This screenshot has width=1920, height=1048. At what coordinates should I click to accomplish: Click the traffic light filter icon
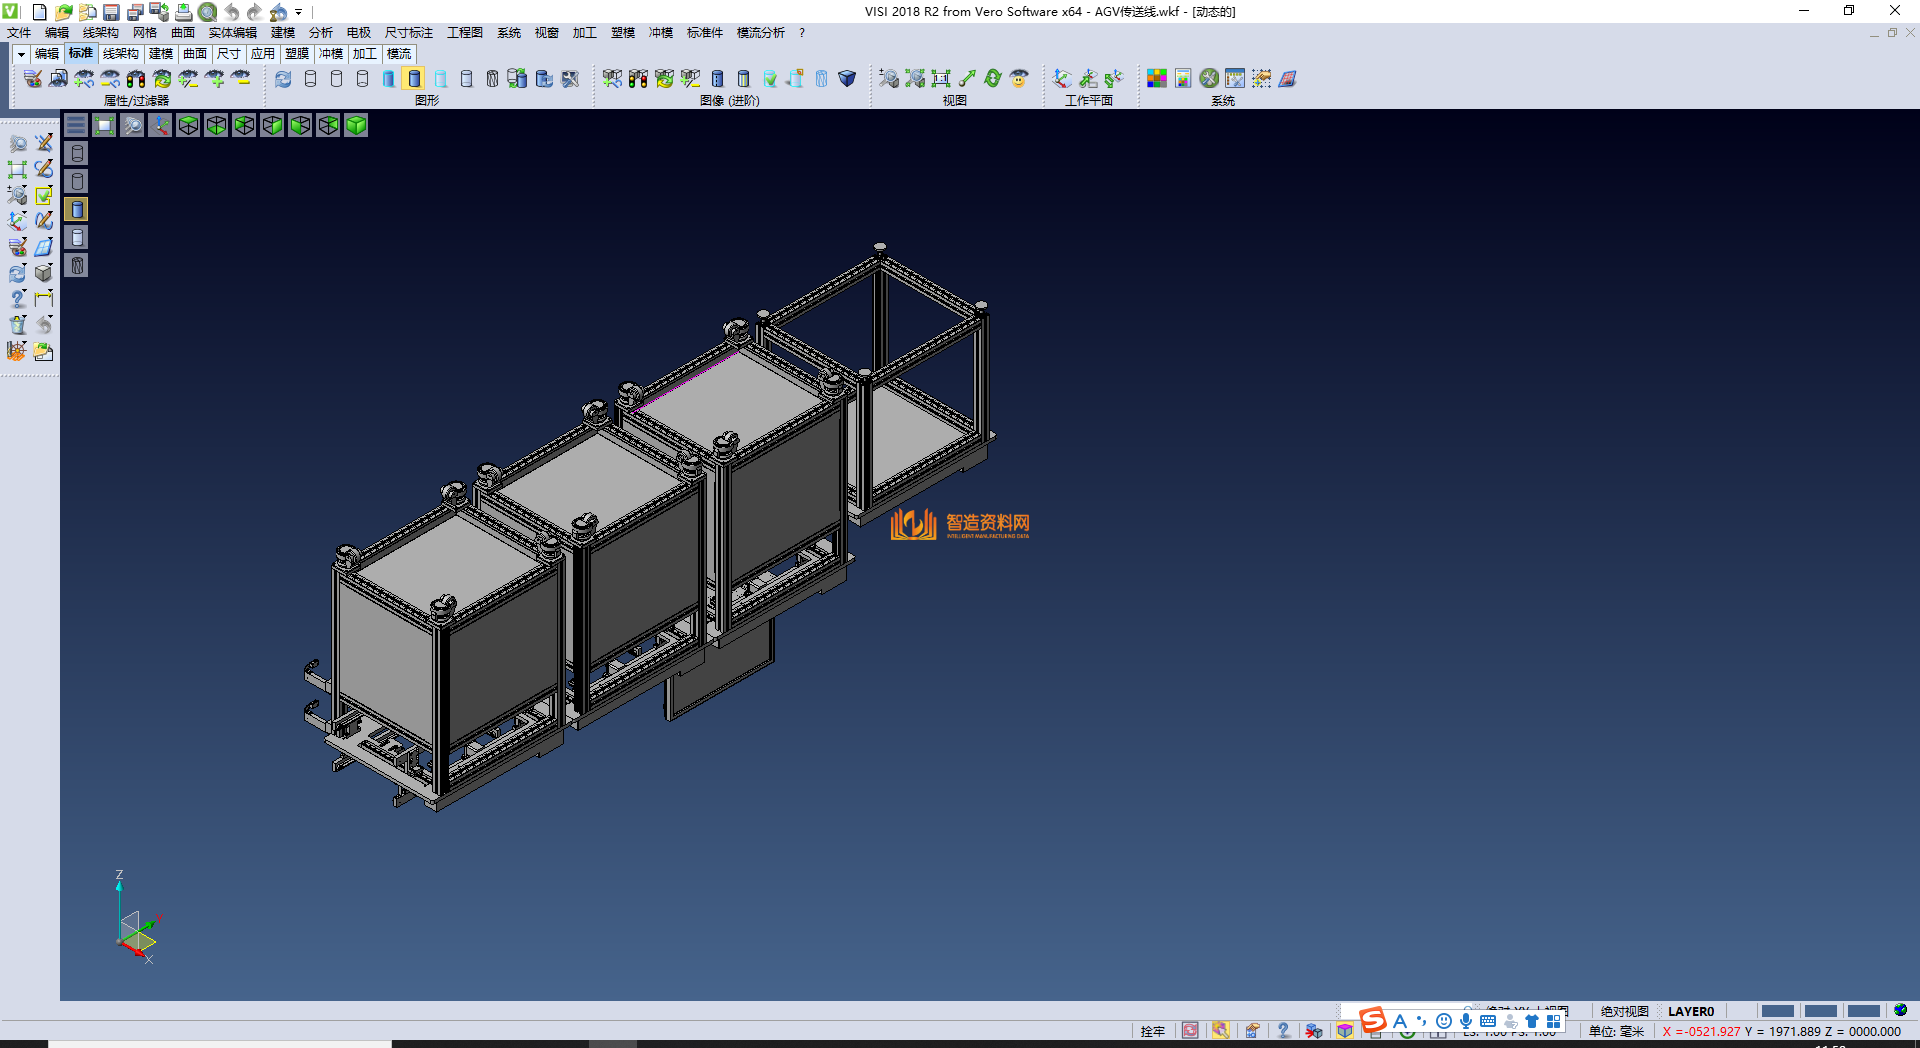point(136,78)
